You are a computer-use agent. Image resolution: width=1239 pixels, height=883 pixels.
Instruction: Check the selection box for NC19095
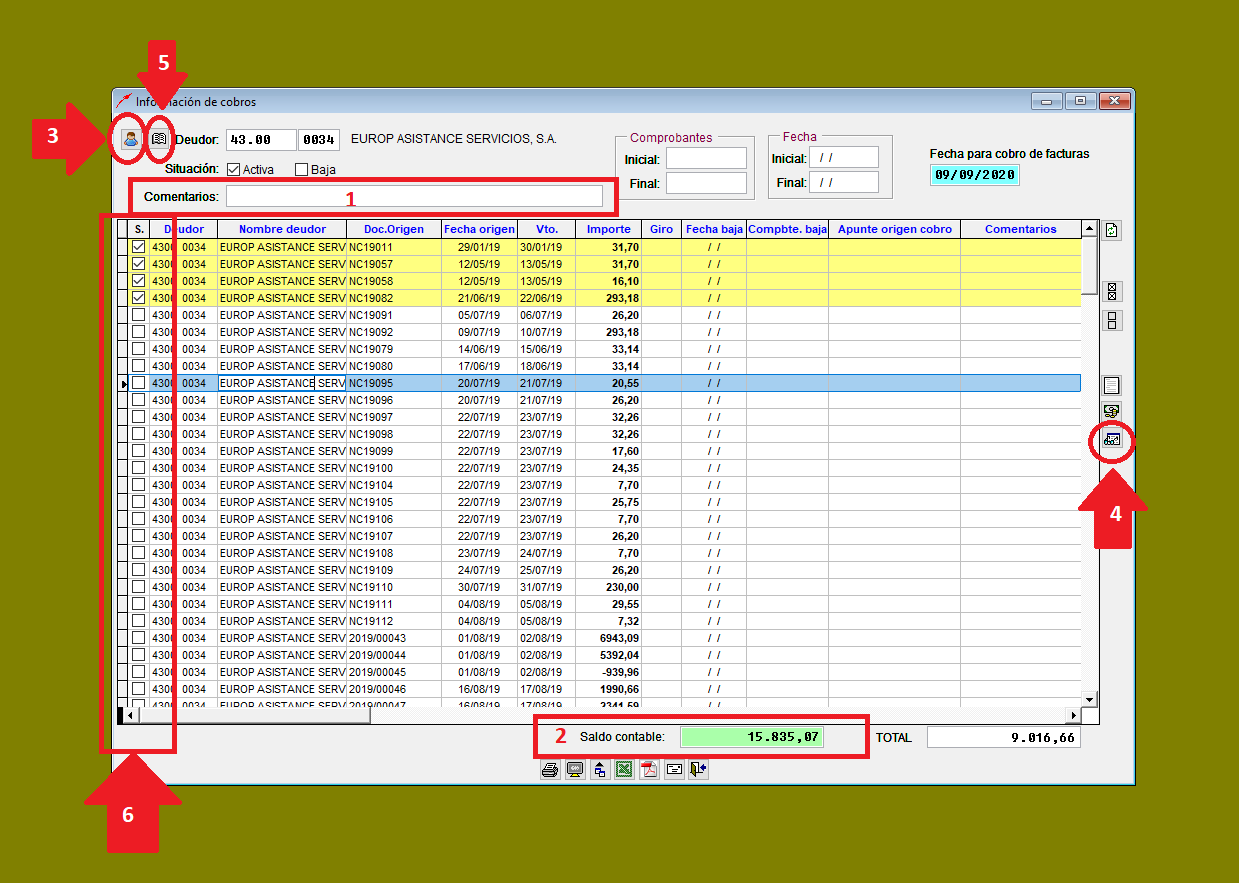139,383
